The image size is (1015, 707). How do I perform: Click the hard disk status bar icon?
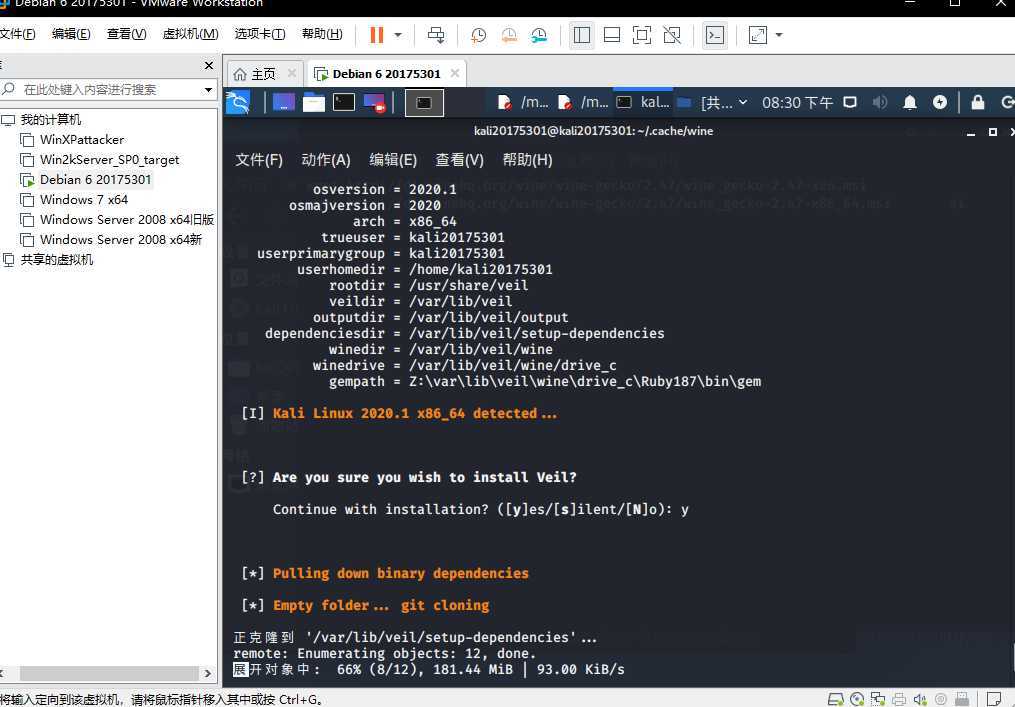pos(836,699)
